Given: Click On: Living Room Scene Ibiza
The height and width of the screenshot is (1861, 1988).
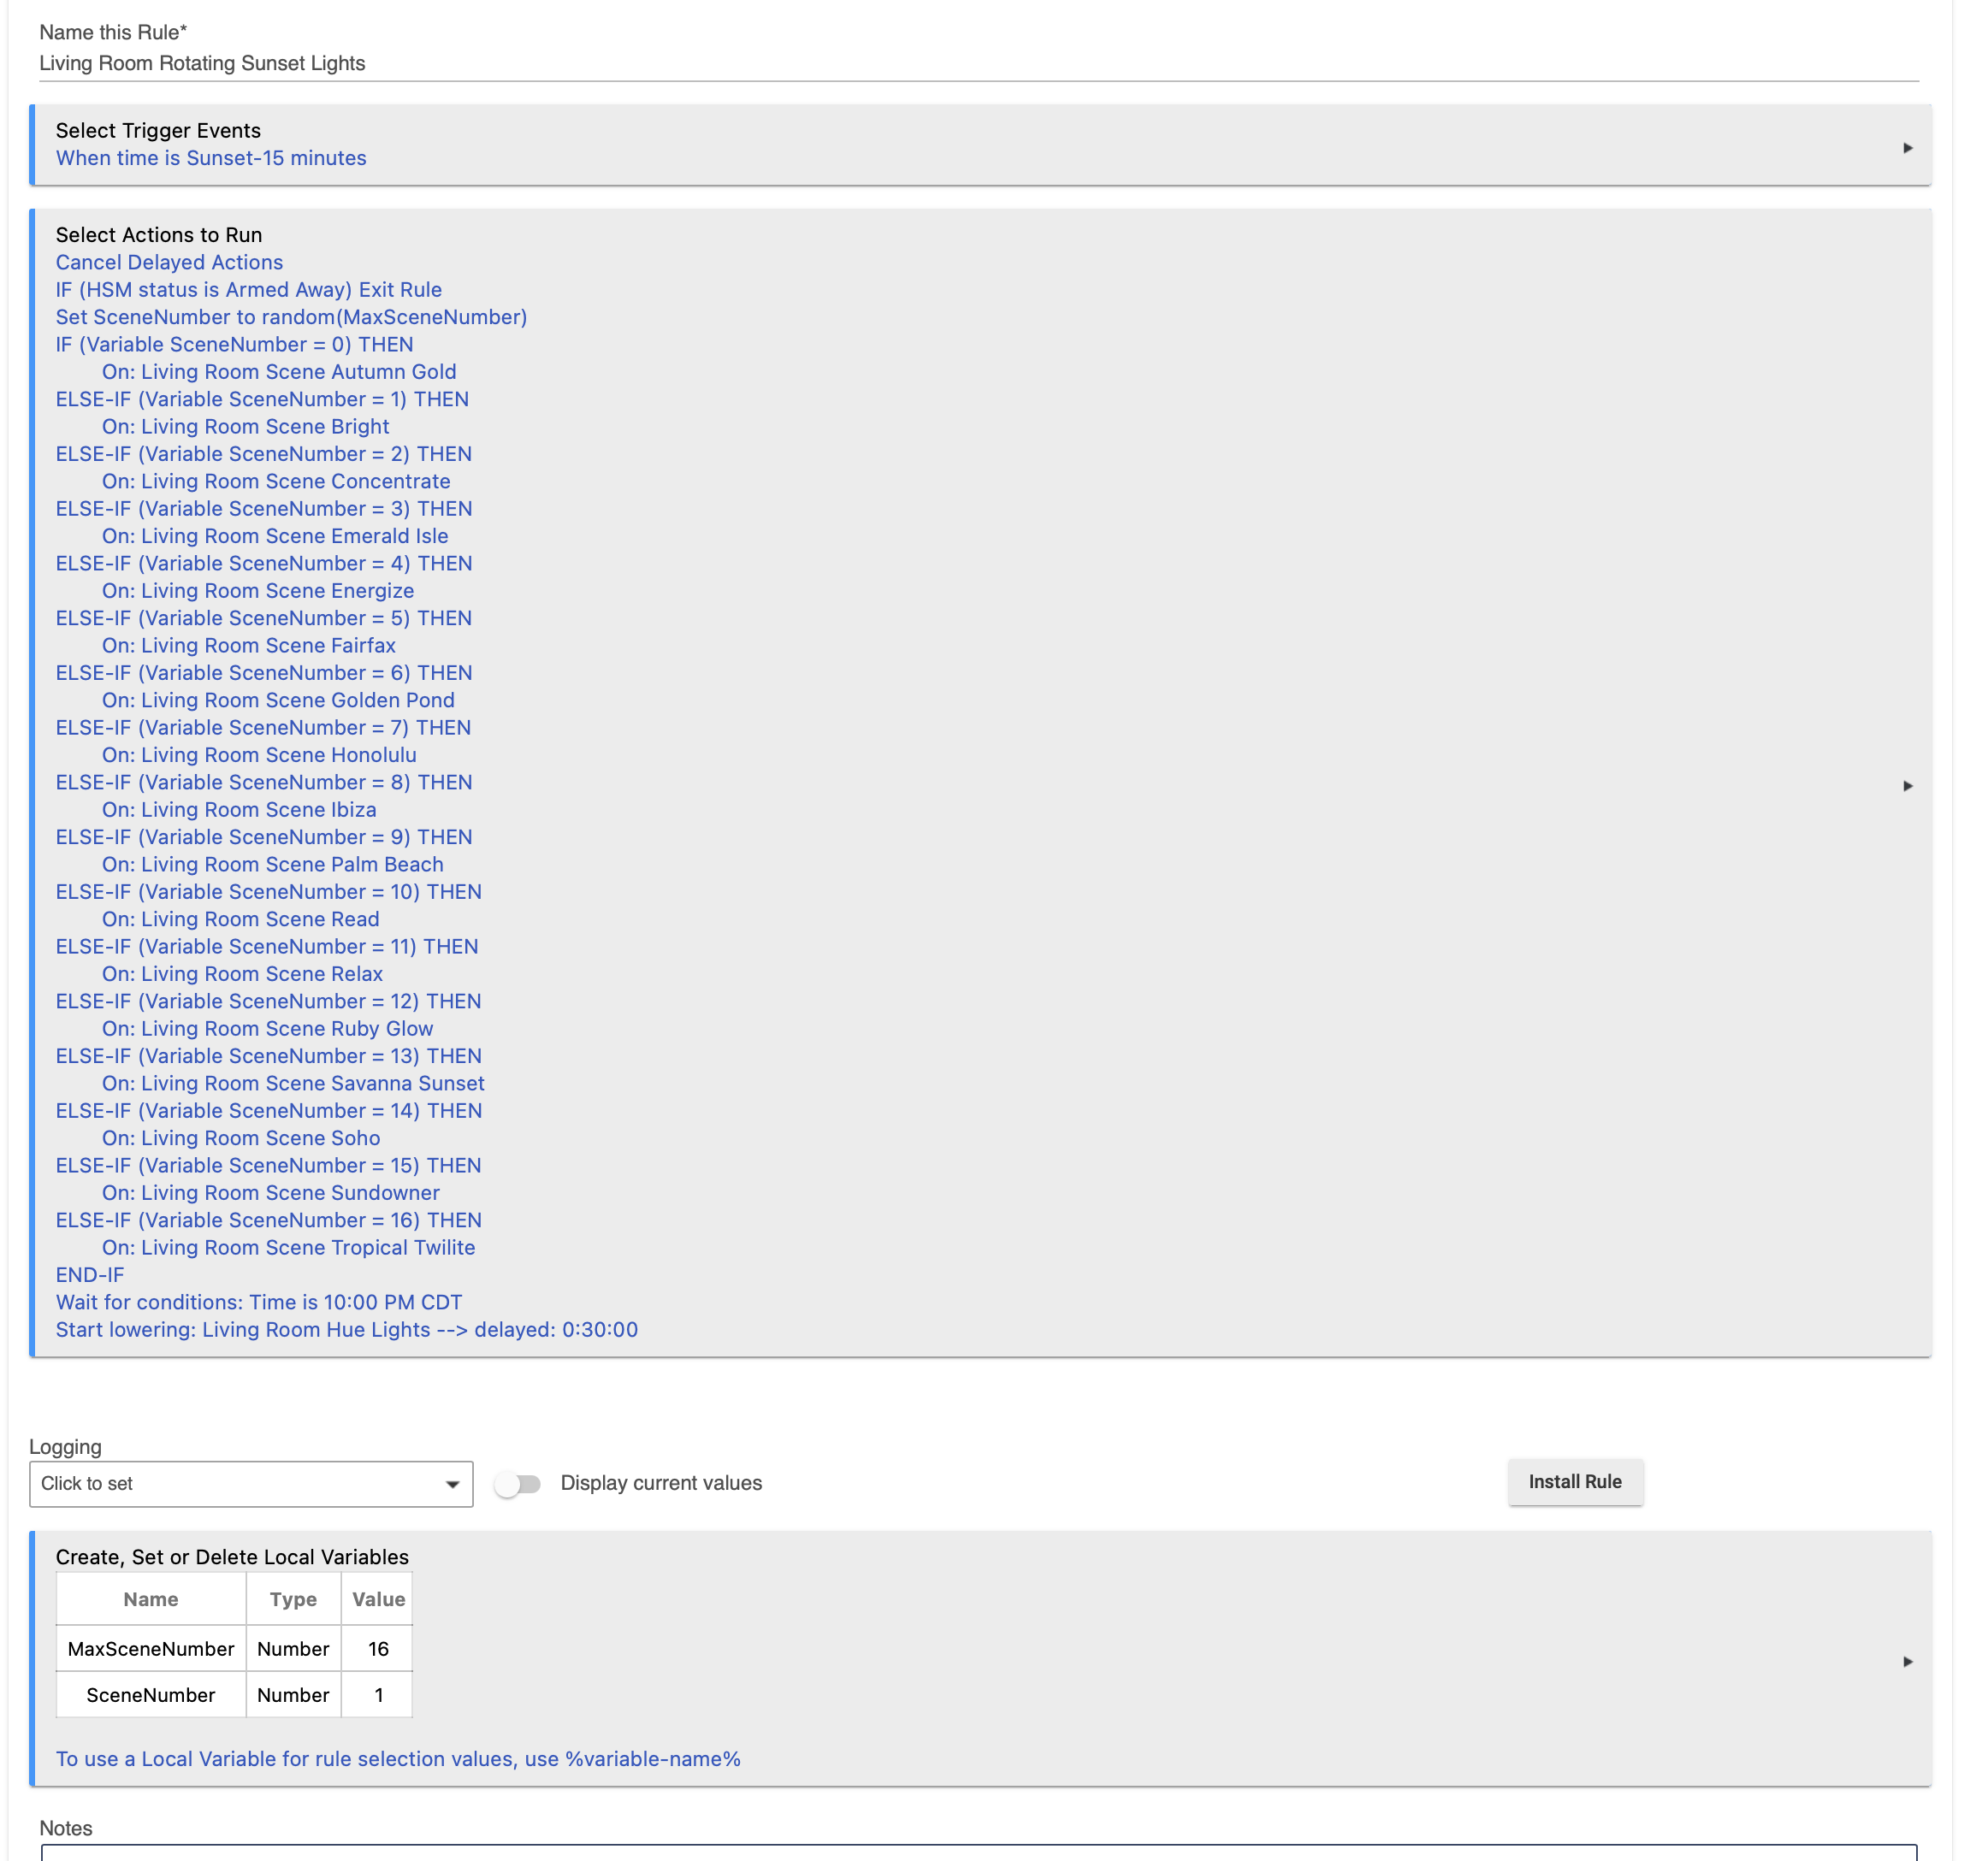Looking at the screenshot, I should 239,810.
